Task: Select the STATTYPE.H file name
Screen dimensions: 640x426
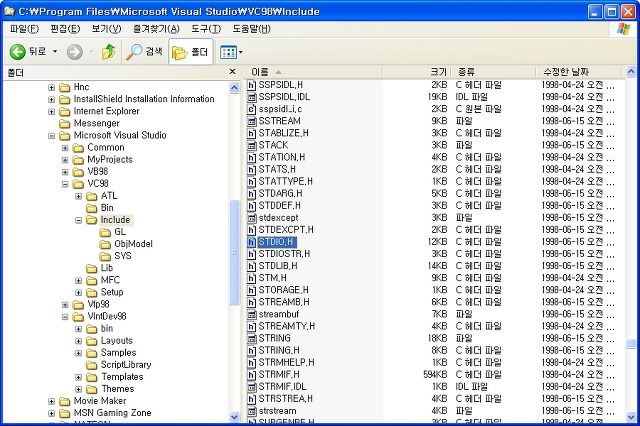Action: pyautogui.click(x=286, y=182)
